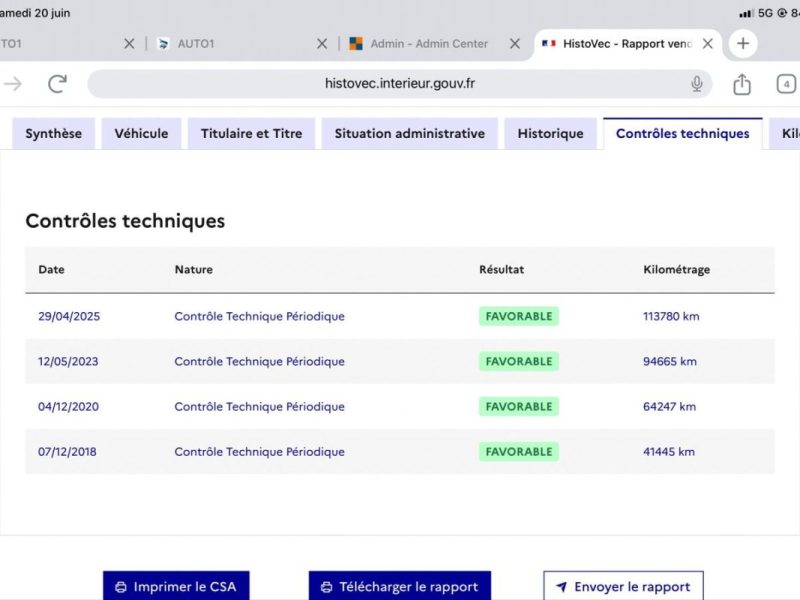
Task: Switch to the AUTO1 browser tab
Action: (x=196, y=44)
